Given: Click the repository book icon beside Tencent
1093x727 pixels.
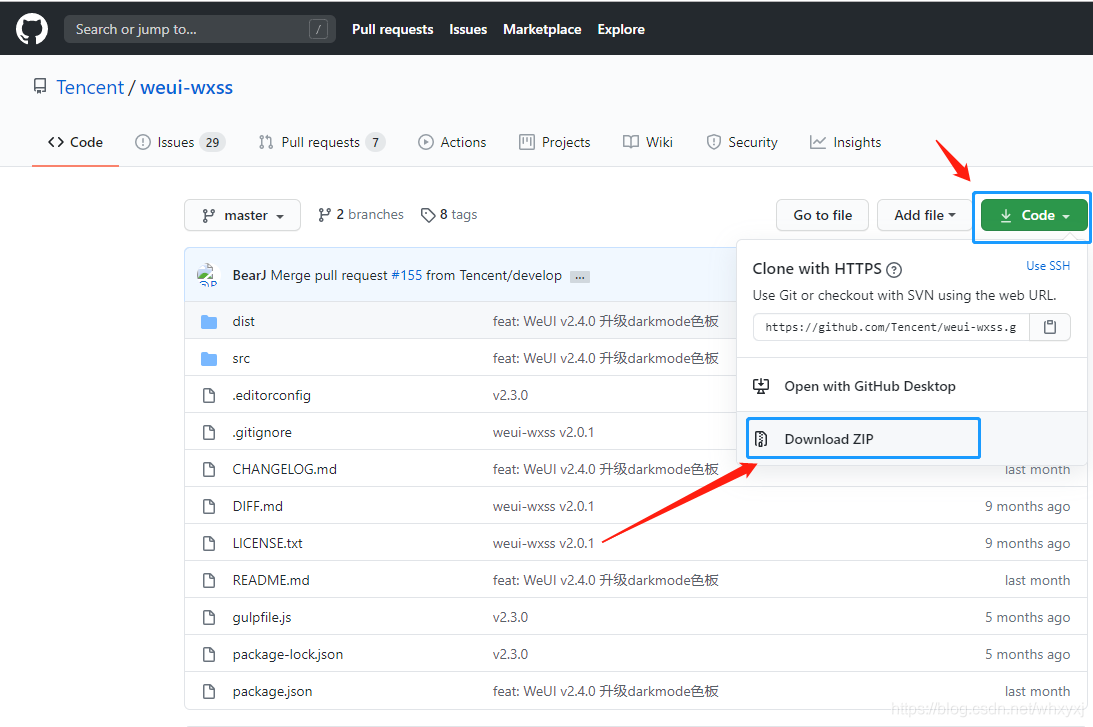Looking at the screenshot, I should [40, 86].
